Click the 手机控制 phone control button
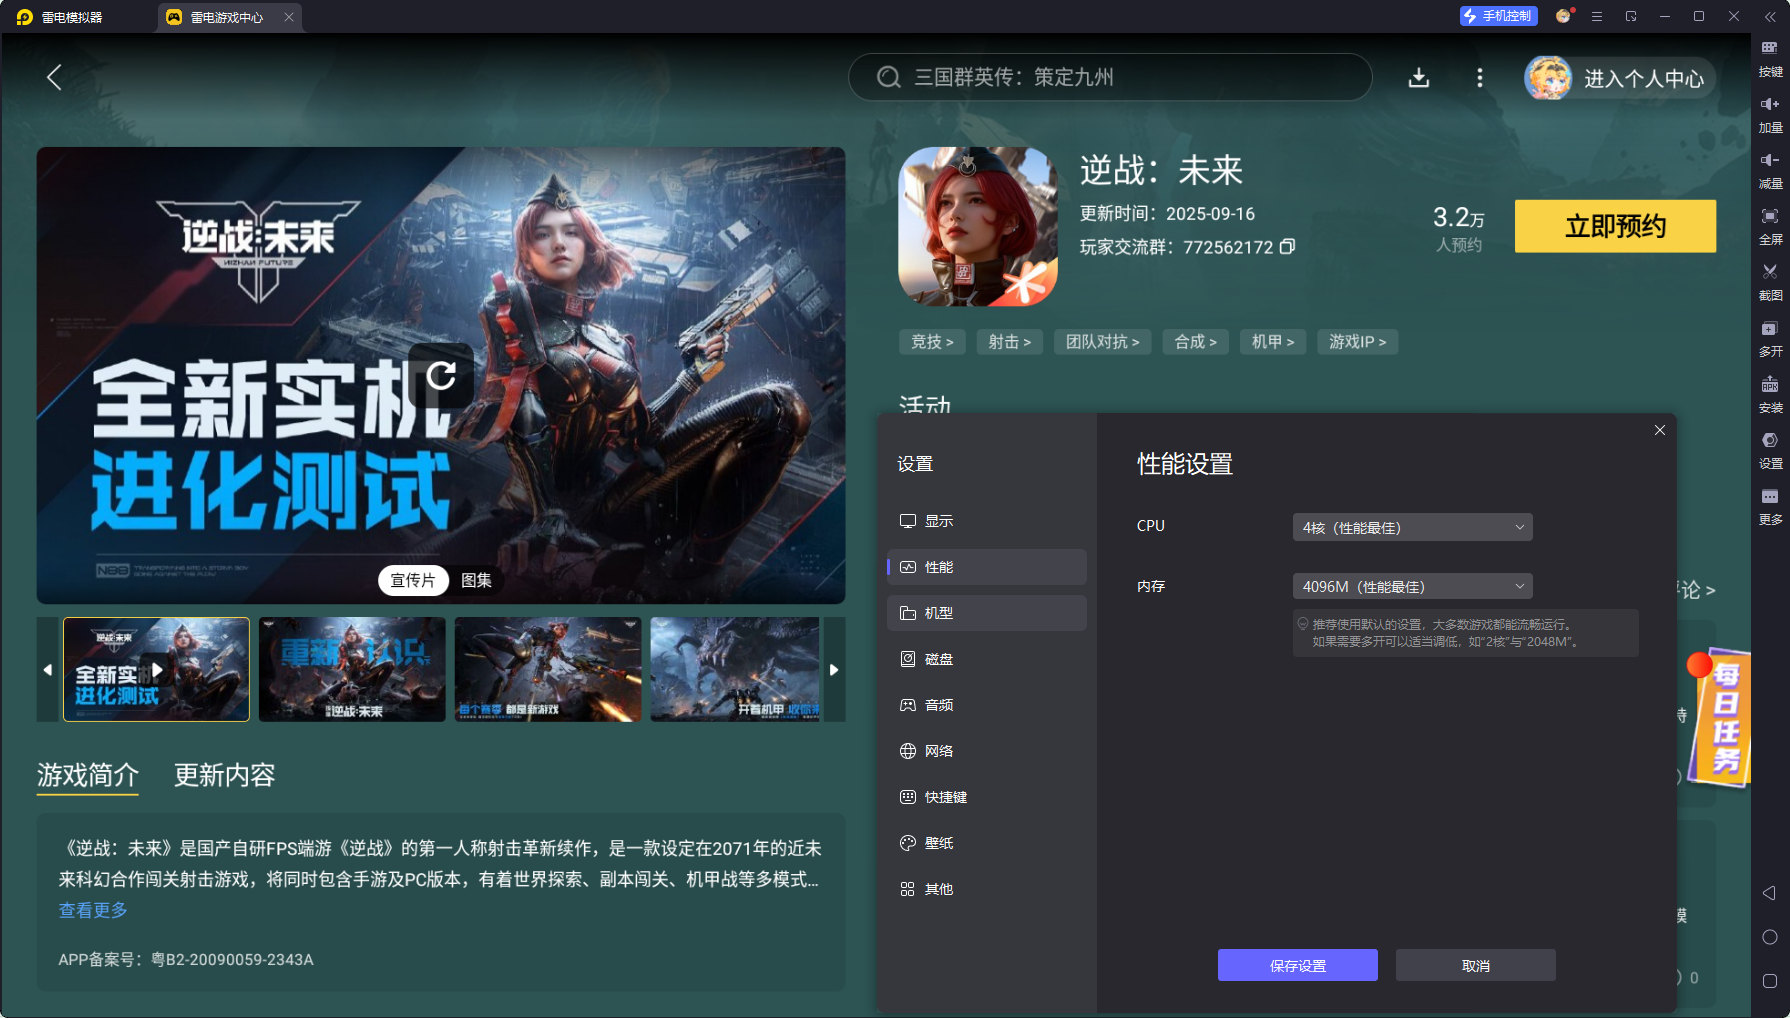 pos(1498,16)
